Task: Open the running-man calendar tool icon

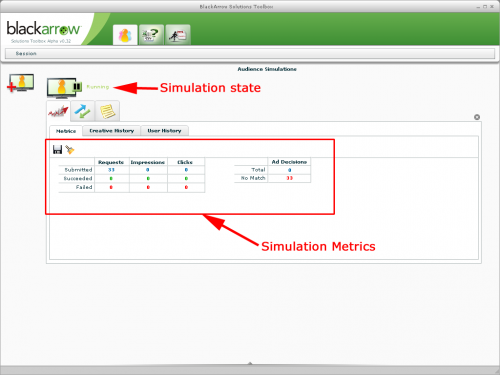Action: tap(178, 35)
